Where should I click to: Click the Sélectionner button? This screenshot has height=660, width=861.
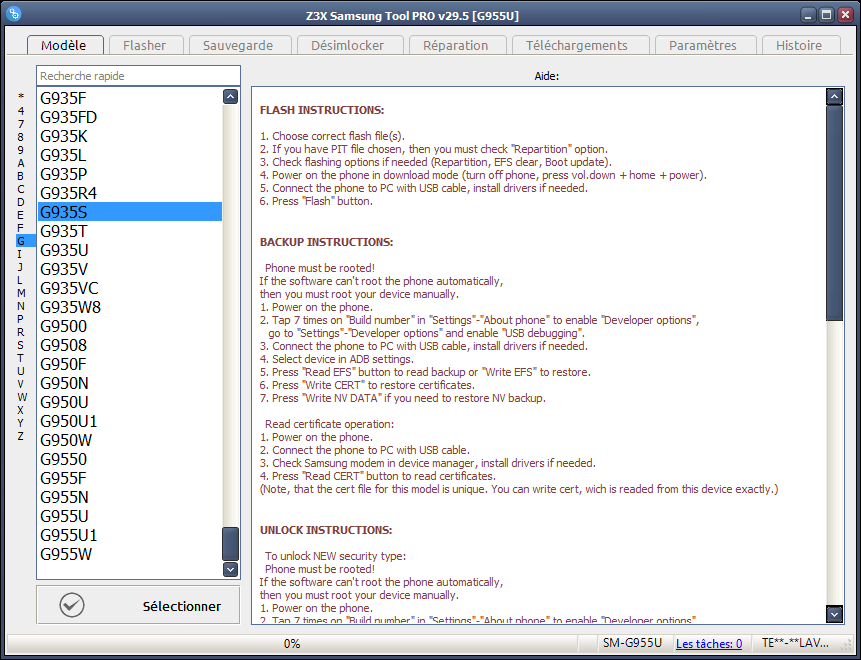(x=138, y=605)
